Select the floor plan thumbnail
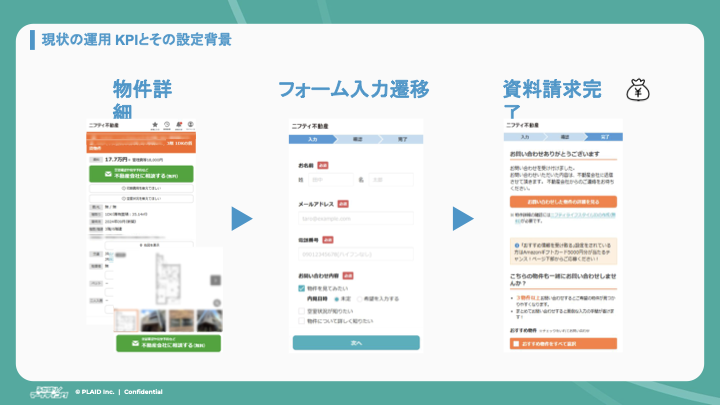The width and height of the screenshot is (720, 405). tap(126, 321)
